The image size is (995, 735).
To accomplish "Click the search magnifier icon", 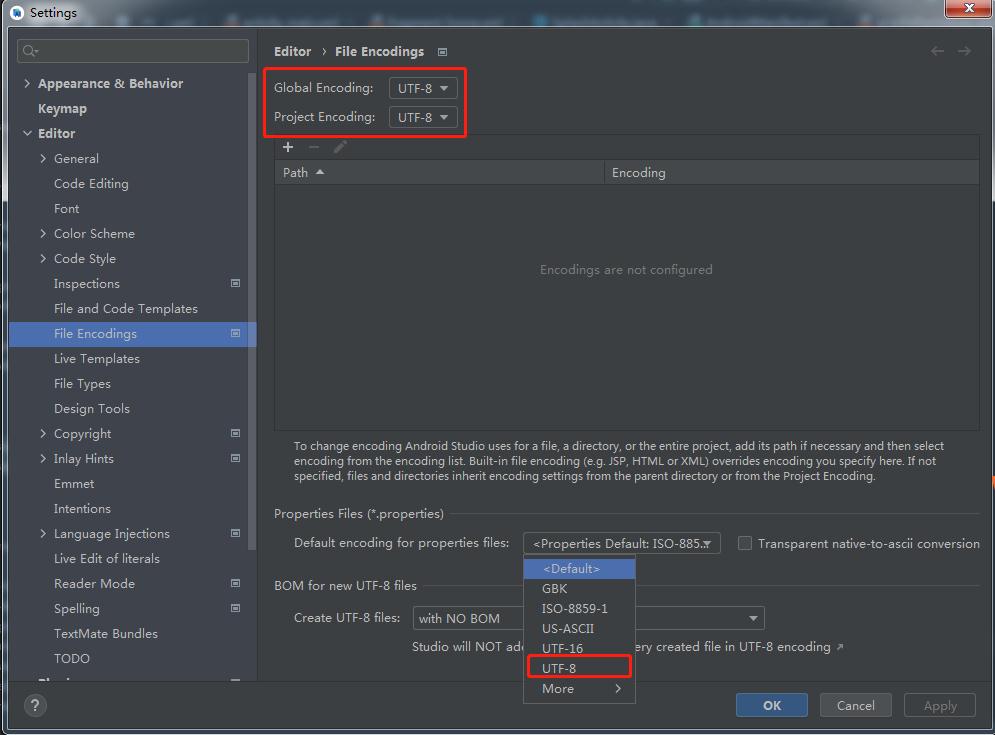I will point(30,51).
